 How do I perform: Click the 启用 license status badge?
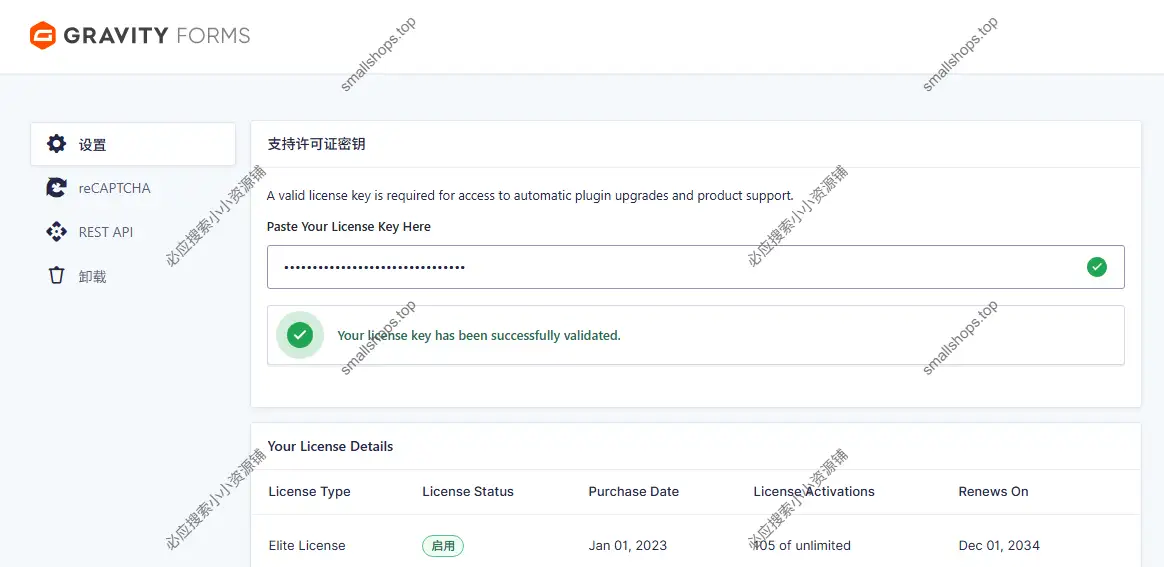[443, 546]
